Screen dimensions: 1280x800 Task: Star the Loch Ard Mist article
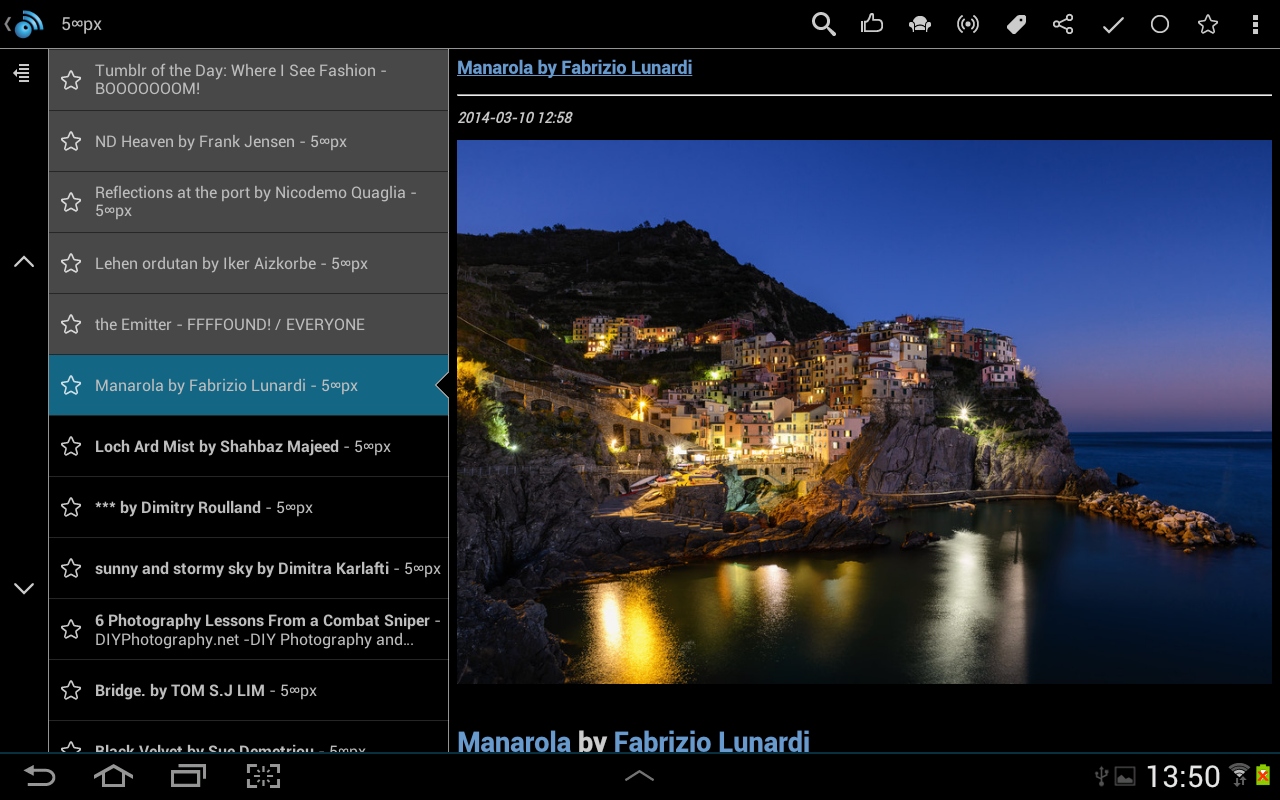tap(70, 445)
